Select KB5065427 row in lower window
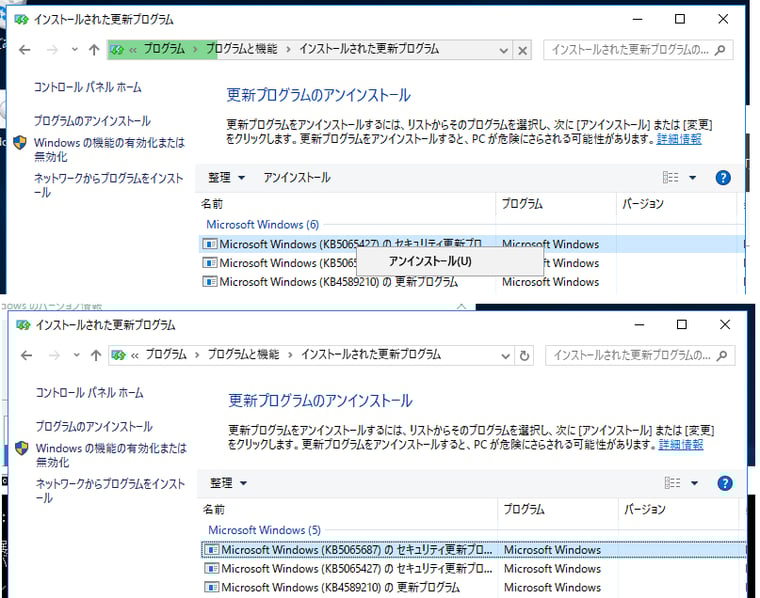760x598 pixels. click(x=474, y=569)
